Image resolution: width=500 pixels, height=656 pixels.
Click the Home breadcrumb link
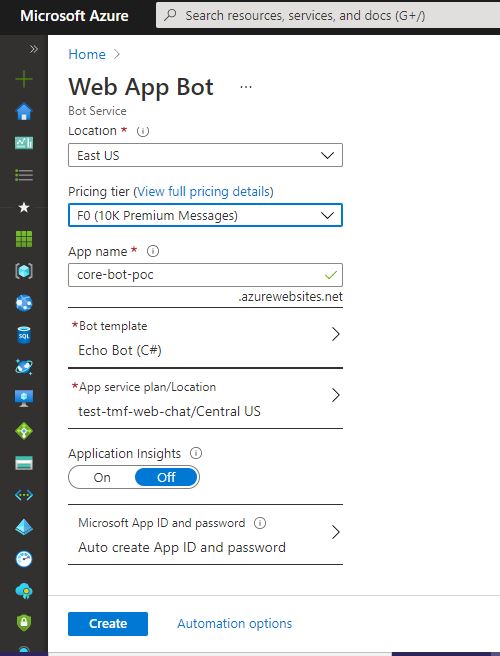click(x=87, y=54)
